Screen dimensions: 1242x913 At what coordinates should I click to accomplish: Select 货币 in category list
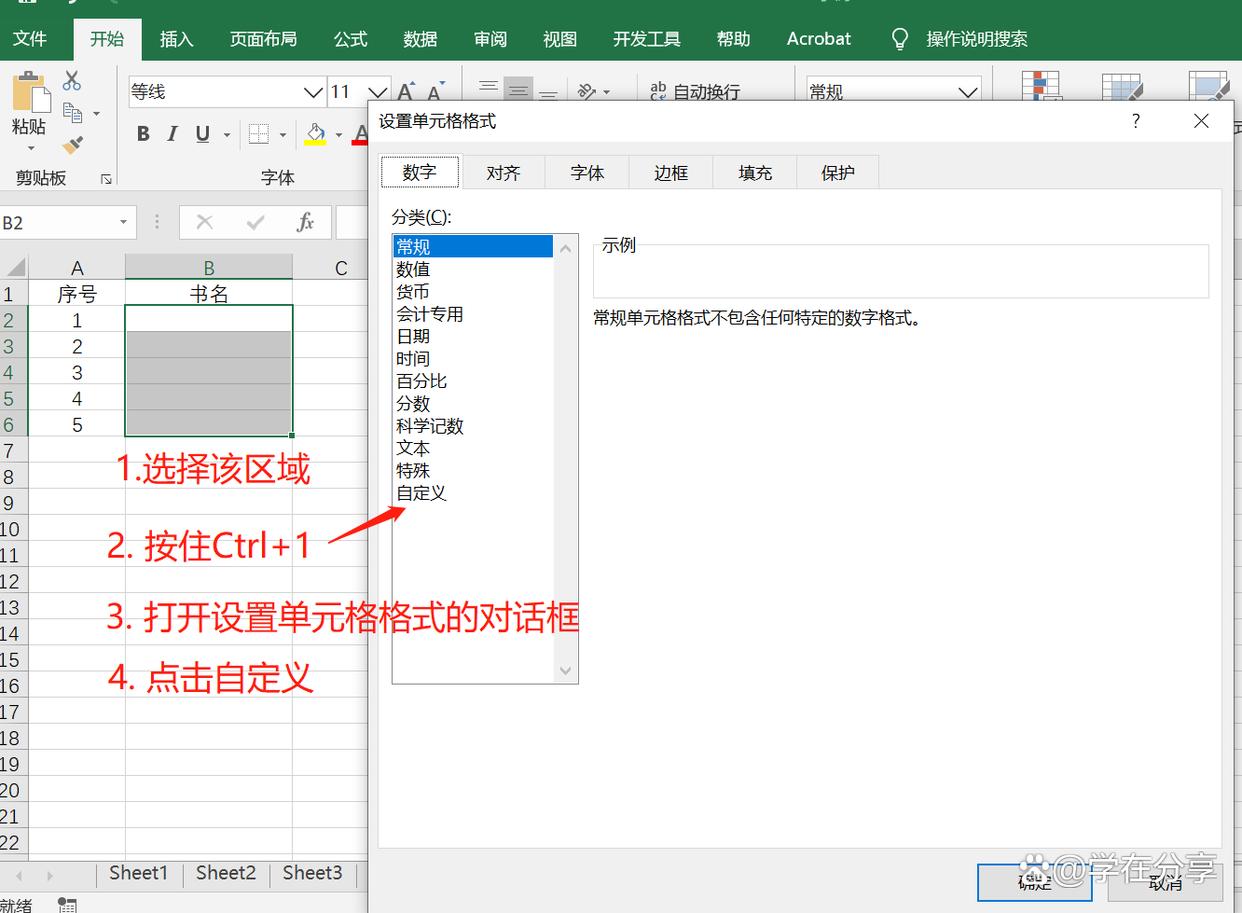click(x=413, y=292)
